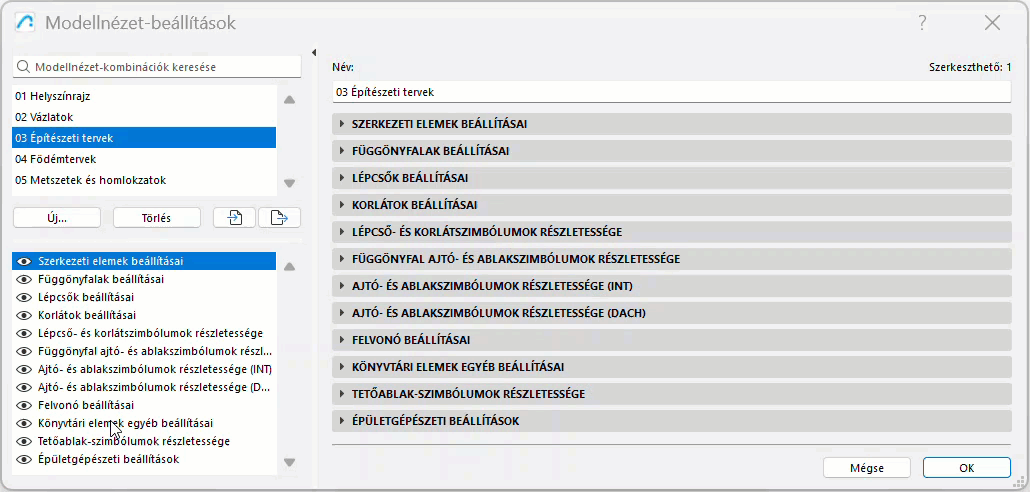Expand TETŐABLAK-SZIMBÓLUMOK RÉSZLETESSÉGE section
The height and width of the screenshot is (492, 1030).
tap(671, 394)
